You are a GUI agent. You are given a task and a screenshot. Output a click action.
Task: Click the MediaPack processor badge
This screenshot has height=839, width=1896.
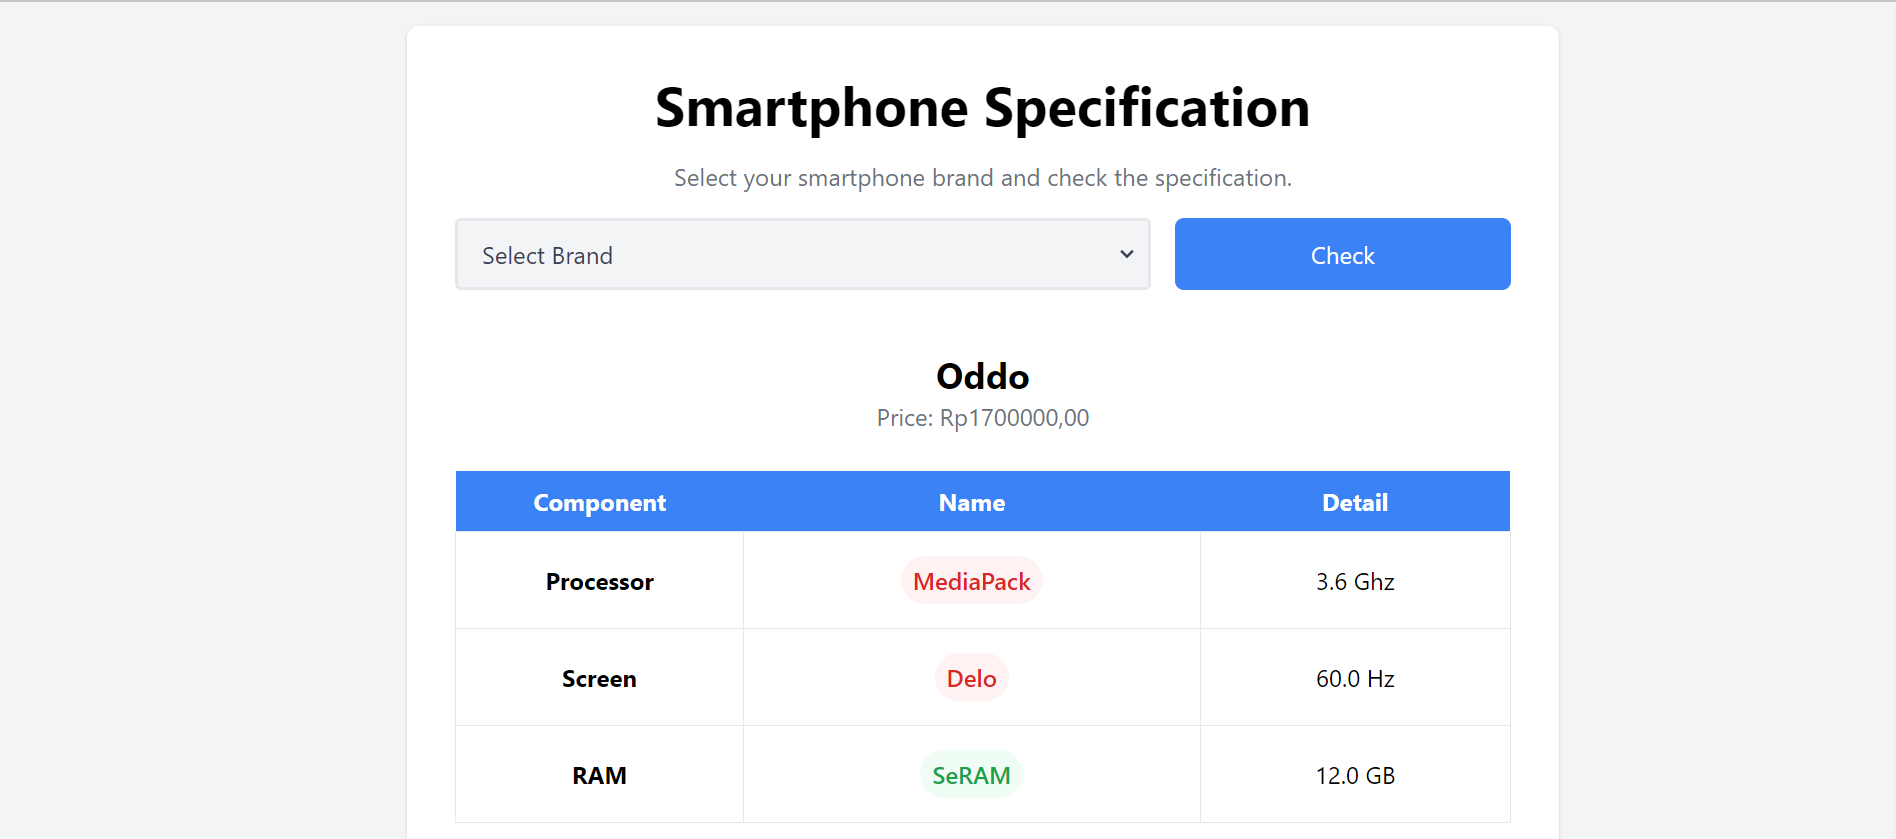(x=971, y=582)
